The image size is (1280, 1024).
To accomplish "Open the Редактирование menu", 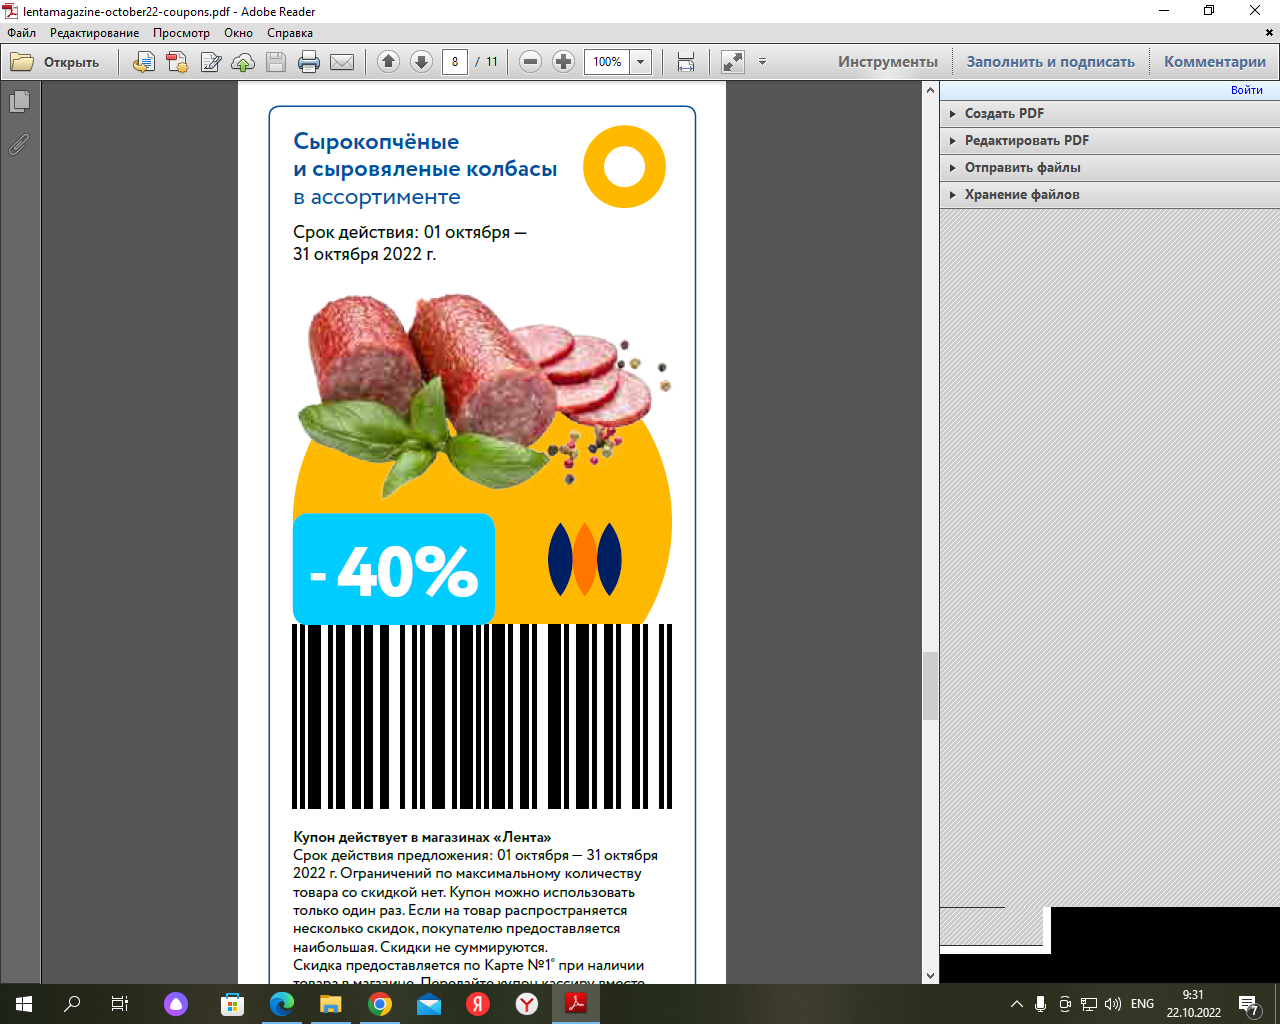I will [x=95, y=33].
